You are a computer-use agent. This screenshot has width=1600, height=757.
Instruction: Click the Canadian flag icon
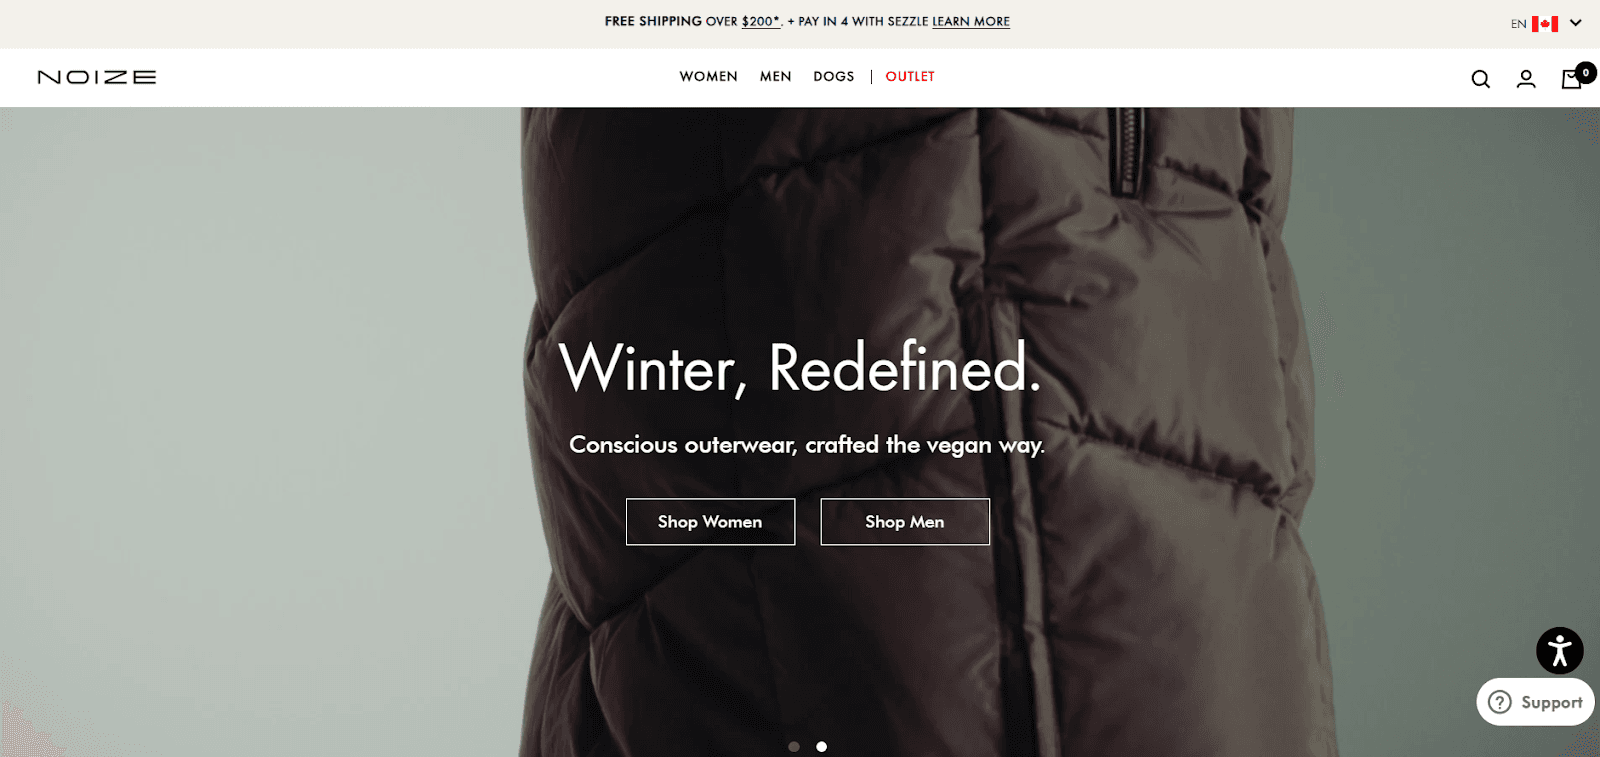click(x=1545, y=23)
